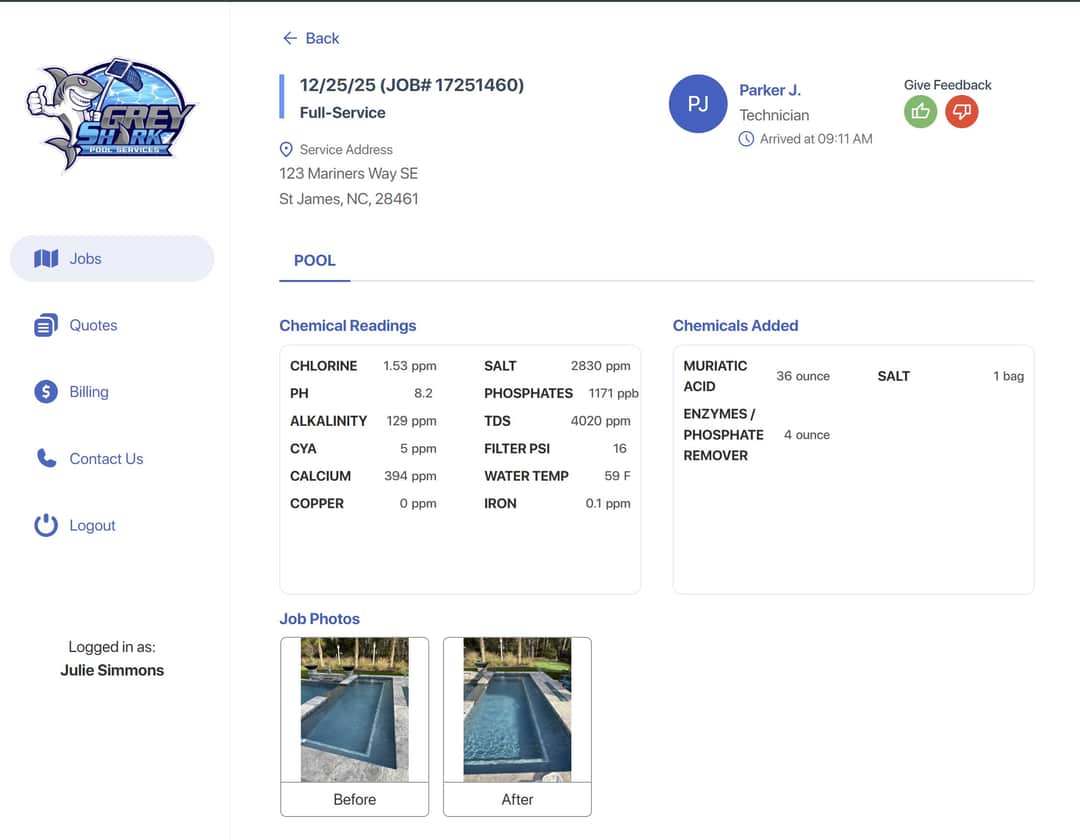Open the Billing section
Screen dimensions: 1080x840
coord(89,392)
